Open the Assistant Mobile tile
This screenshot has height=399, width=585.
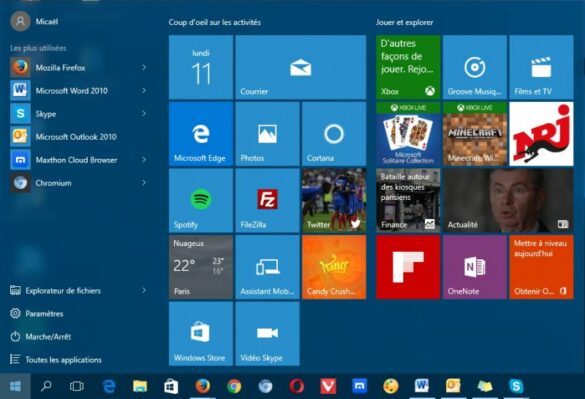(268, 267)
